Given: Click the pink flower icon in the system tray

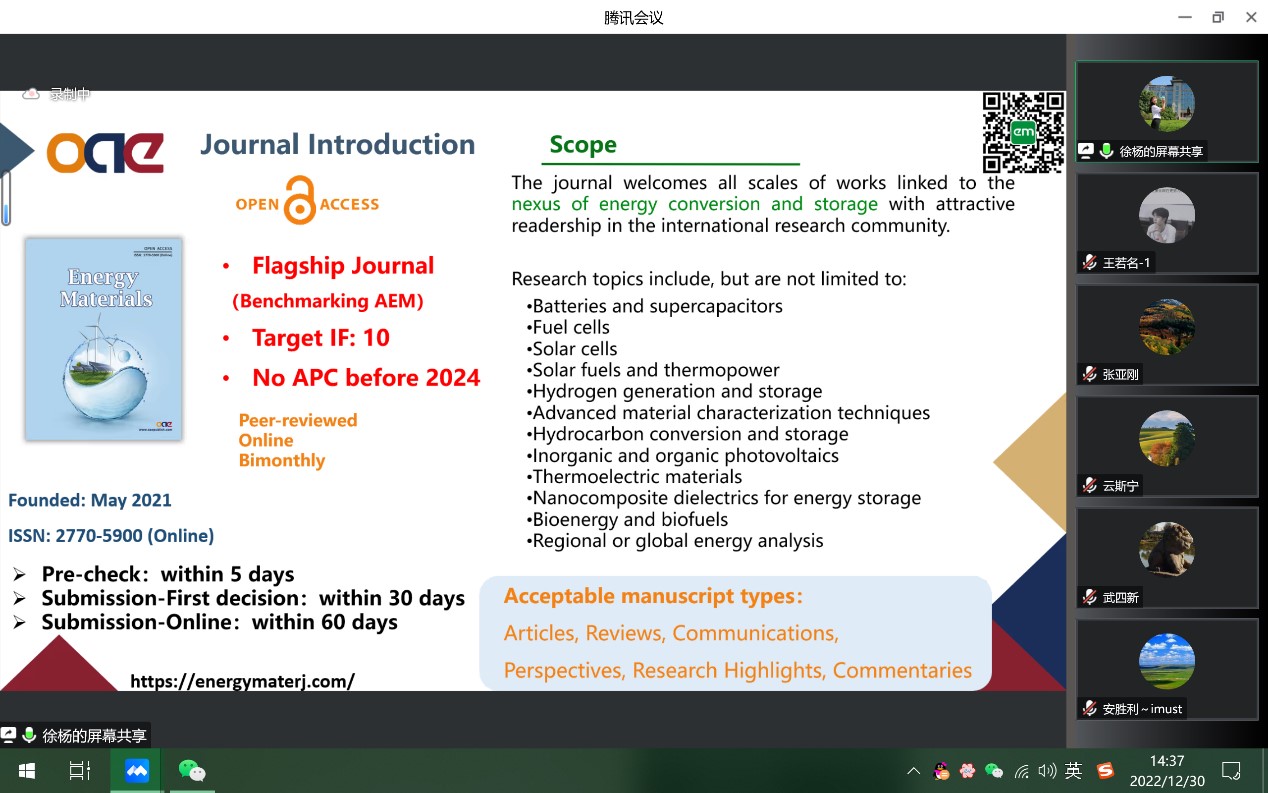Looking at the screenshot, I should 967,771.
